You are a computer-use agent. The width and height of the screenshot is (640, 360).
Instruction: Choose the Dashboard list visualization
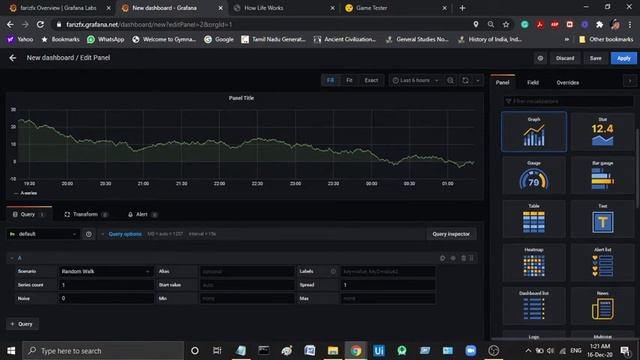[534, 306]
